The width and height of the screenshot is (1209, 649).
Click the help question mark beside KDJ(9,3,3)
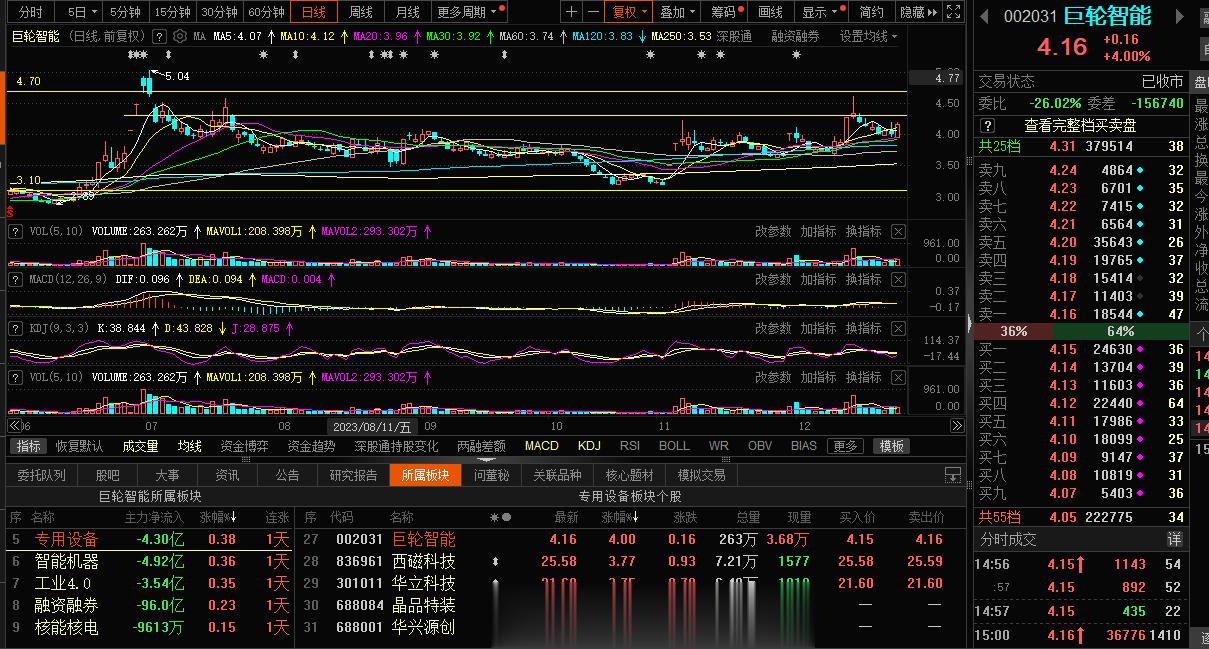(x=16, y=328)
